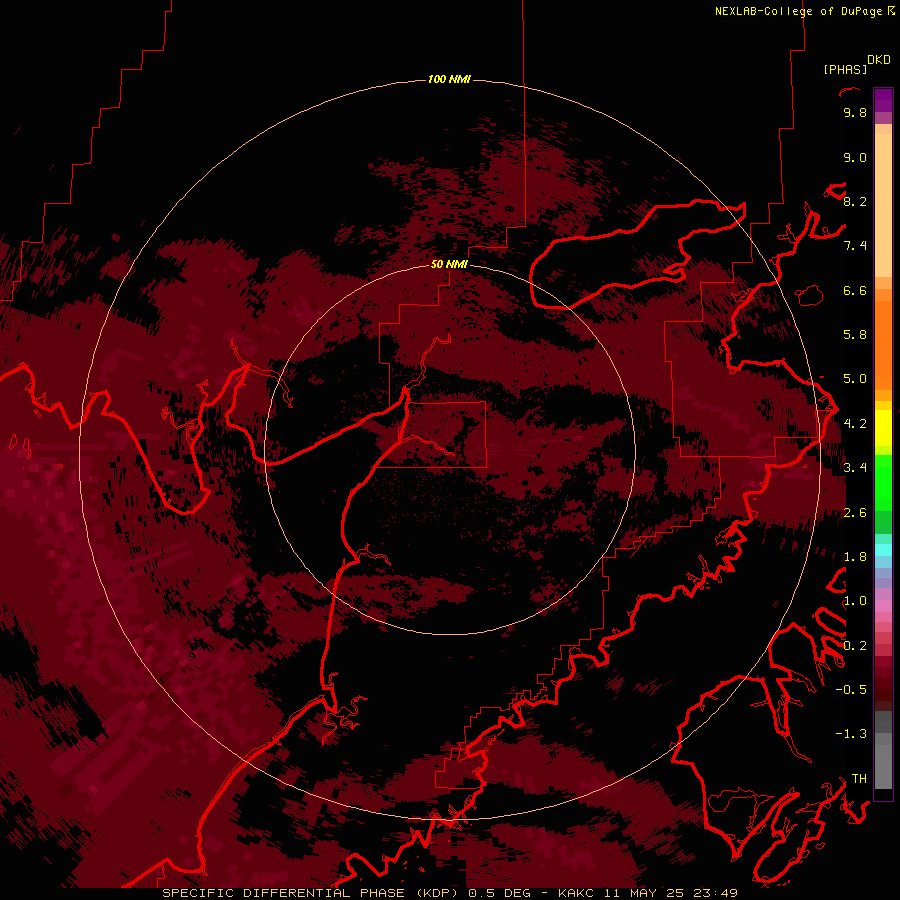Image resolution: width=900 pixels, height=900 pixels.
Task: Click the 9.8 legend value
Action: [855, 112]
